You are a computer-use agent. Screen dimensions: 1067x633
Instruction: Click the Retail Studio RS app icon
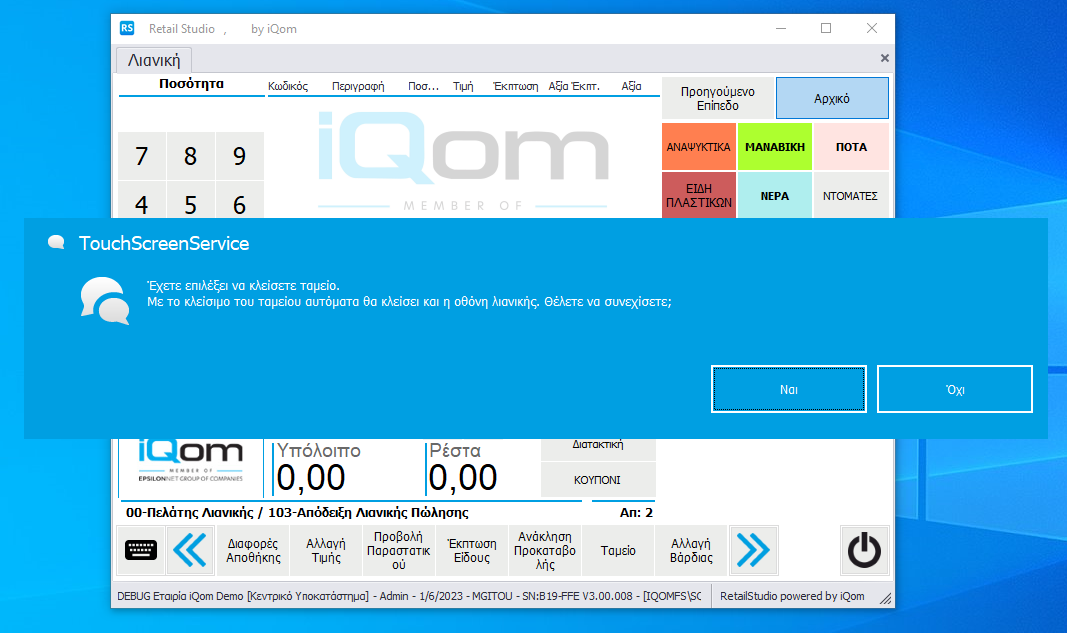(127, 28)
